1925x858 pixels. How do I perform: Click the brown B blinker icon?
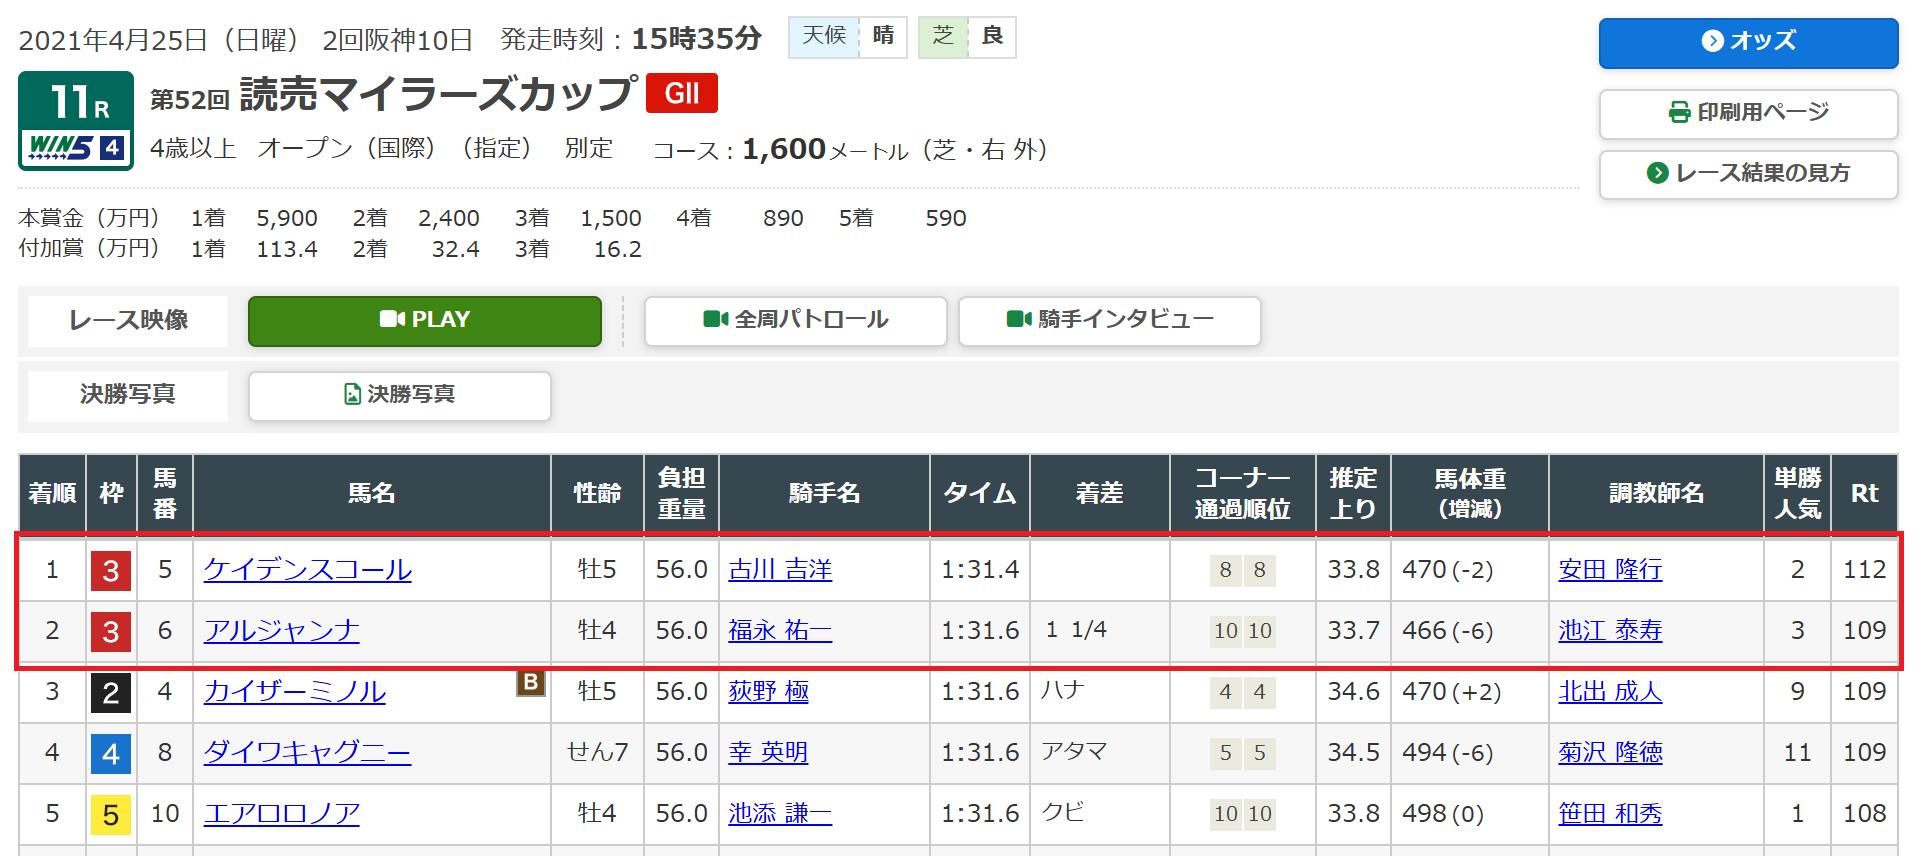tap(530, 683)
